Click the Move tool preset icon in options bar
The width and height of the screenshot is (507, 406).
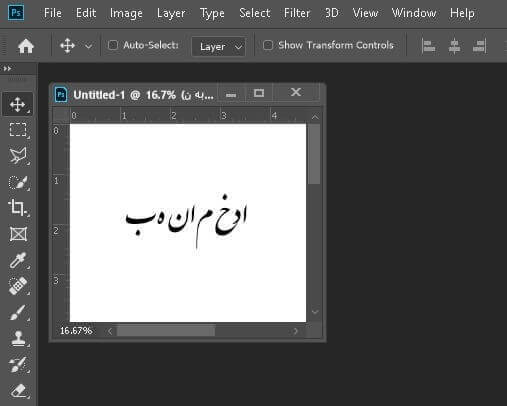(67, 46)
